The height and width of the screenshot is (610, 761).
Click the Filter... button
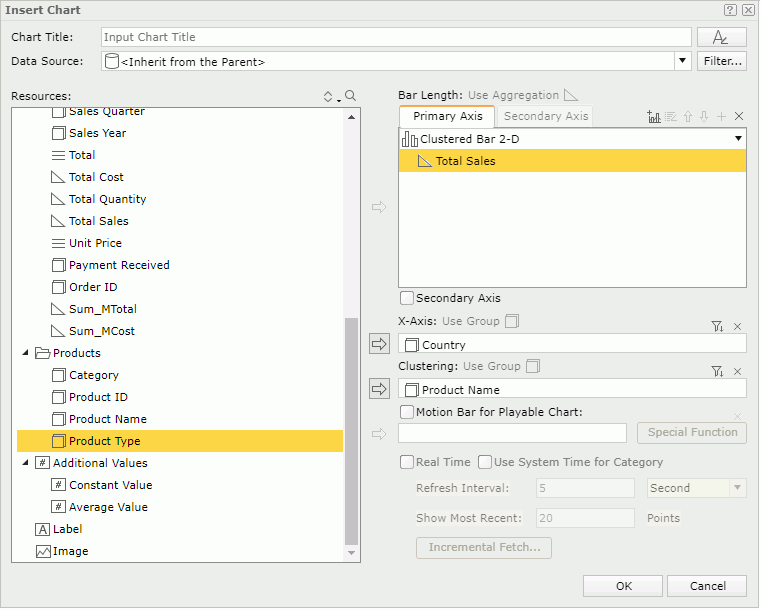[x=722, y=61]
